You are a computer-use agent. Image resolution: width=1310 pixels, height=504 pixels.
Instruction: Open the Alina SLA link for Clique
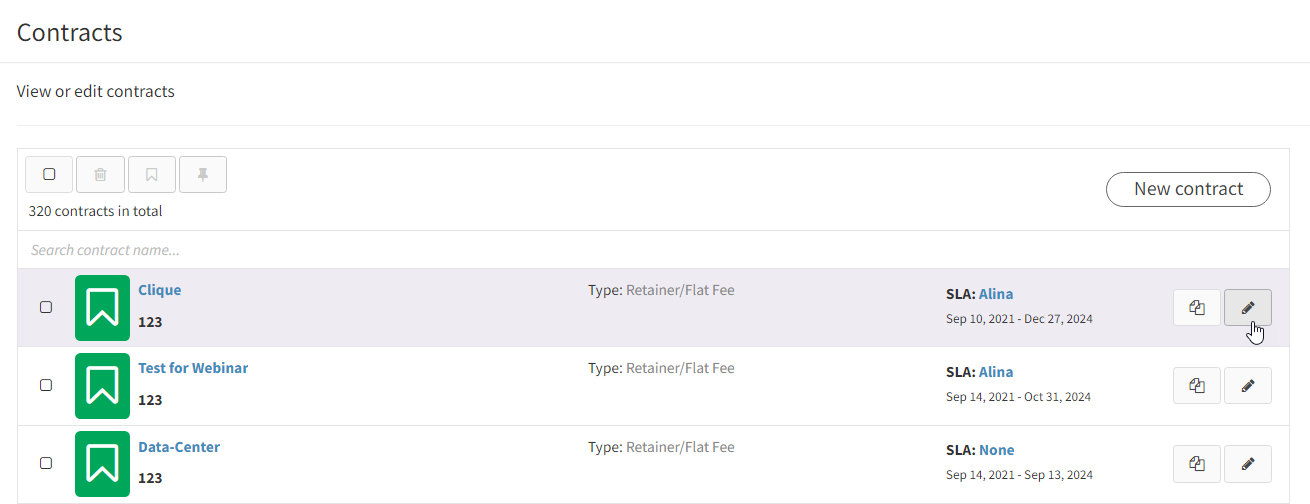[996, 294]
